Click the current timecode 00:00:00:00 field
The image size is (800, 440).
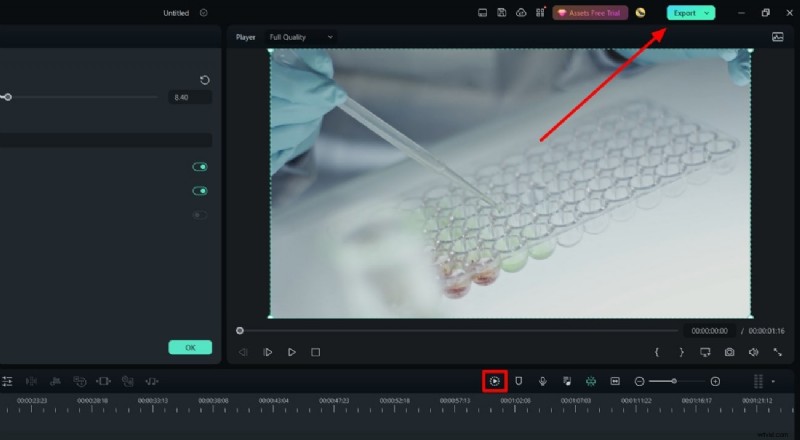[709, 331]
